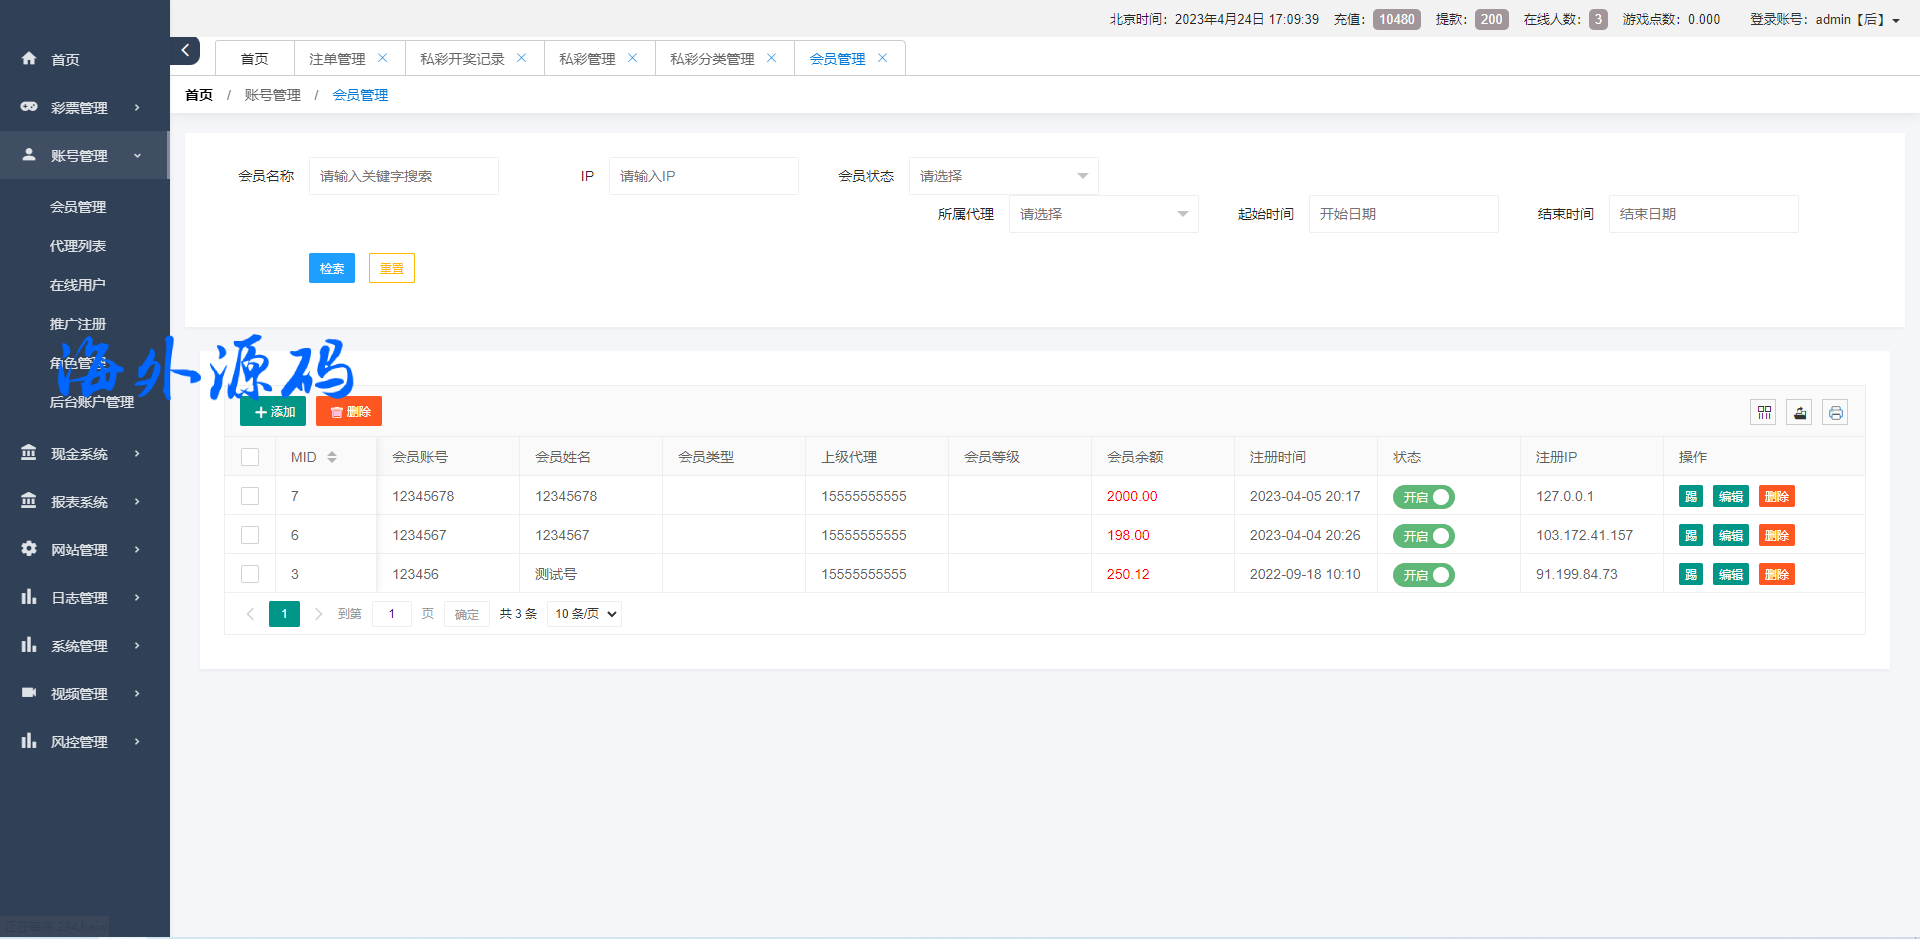1920x939 pixels.
Task: Open 代理列表 in the sidebar menu
Action: coord(78,246)
